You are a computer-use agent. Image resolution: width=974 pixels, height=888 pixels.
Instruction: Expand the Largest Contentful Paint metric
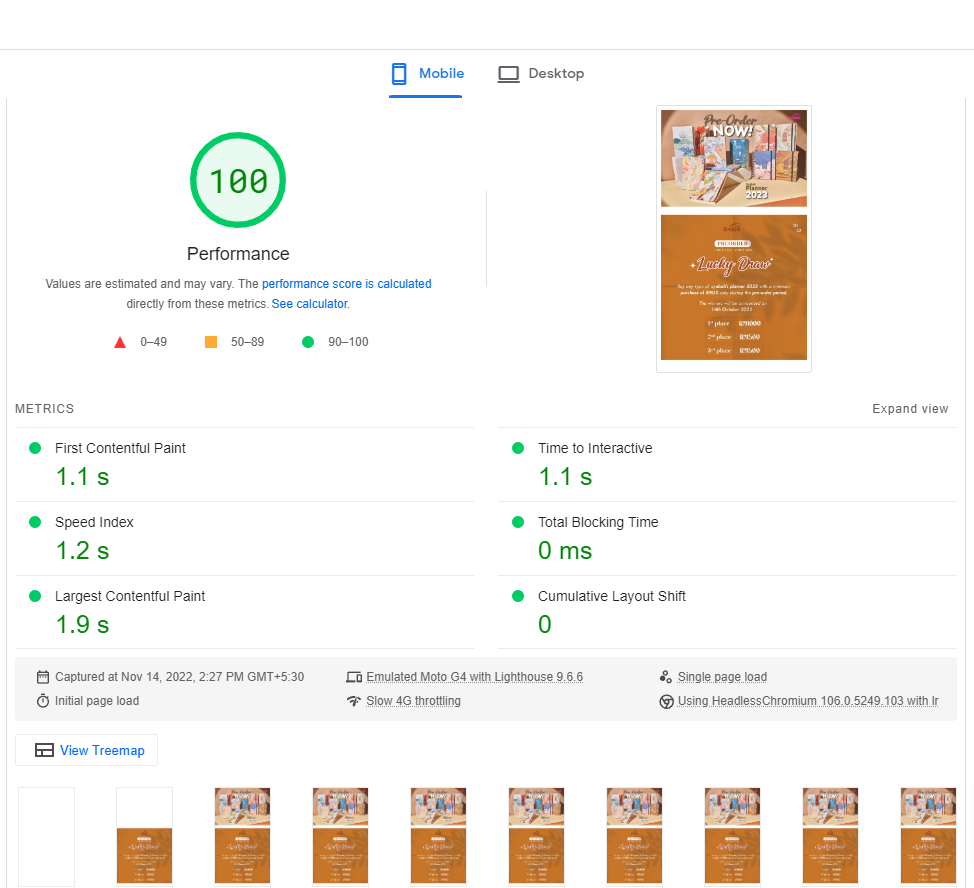tap(130, 596)
